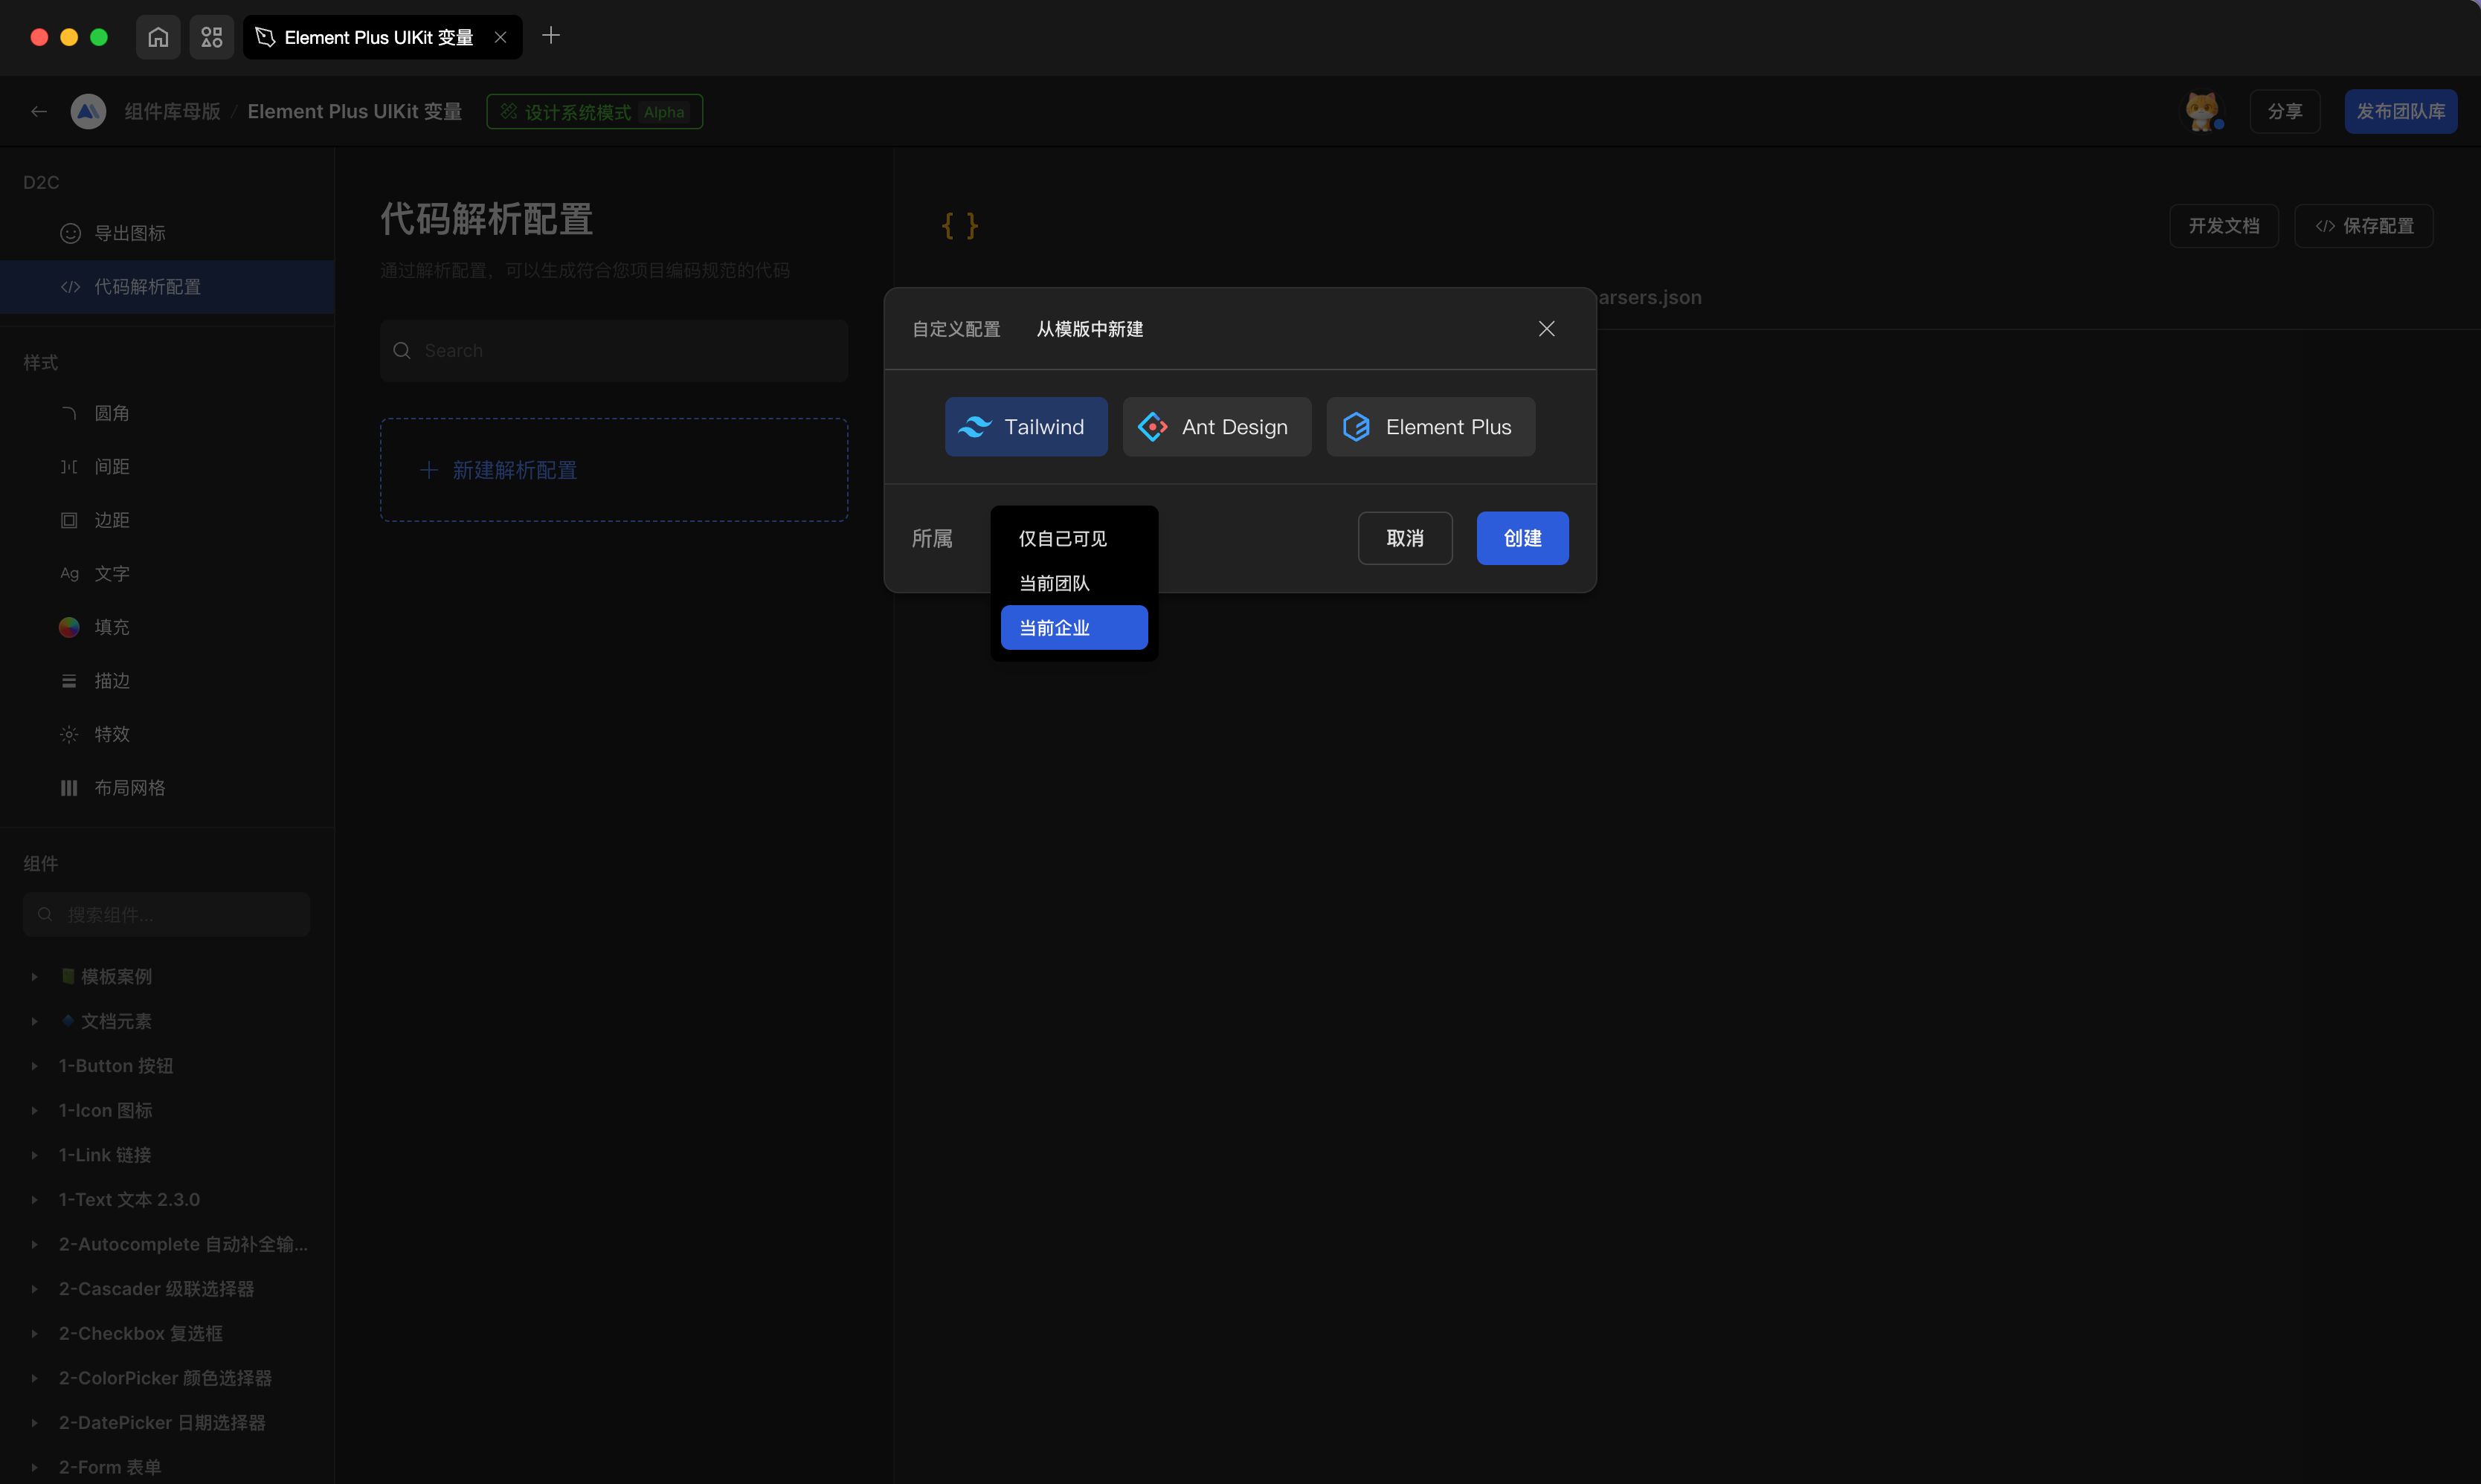Switch to 从模版中新建 tab
Viewport: 2481px width, 1484px height.
click(x=1089, y=329)
